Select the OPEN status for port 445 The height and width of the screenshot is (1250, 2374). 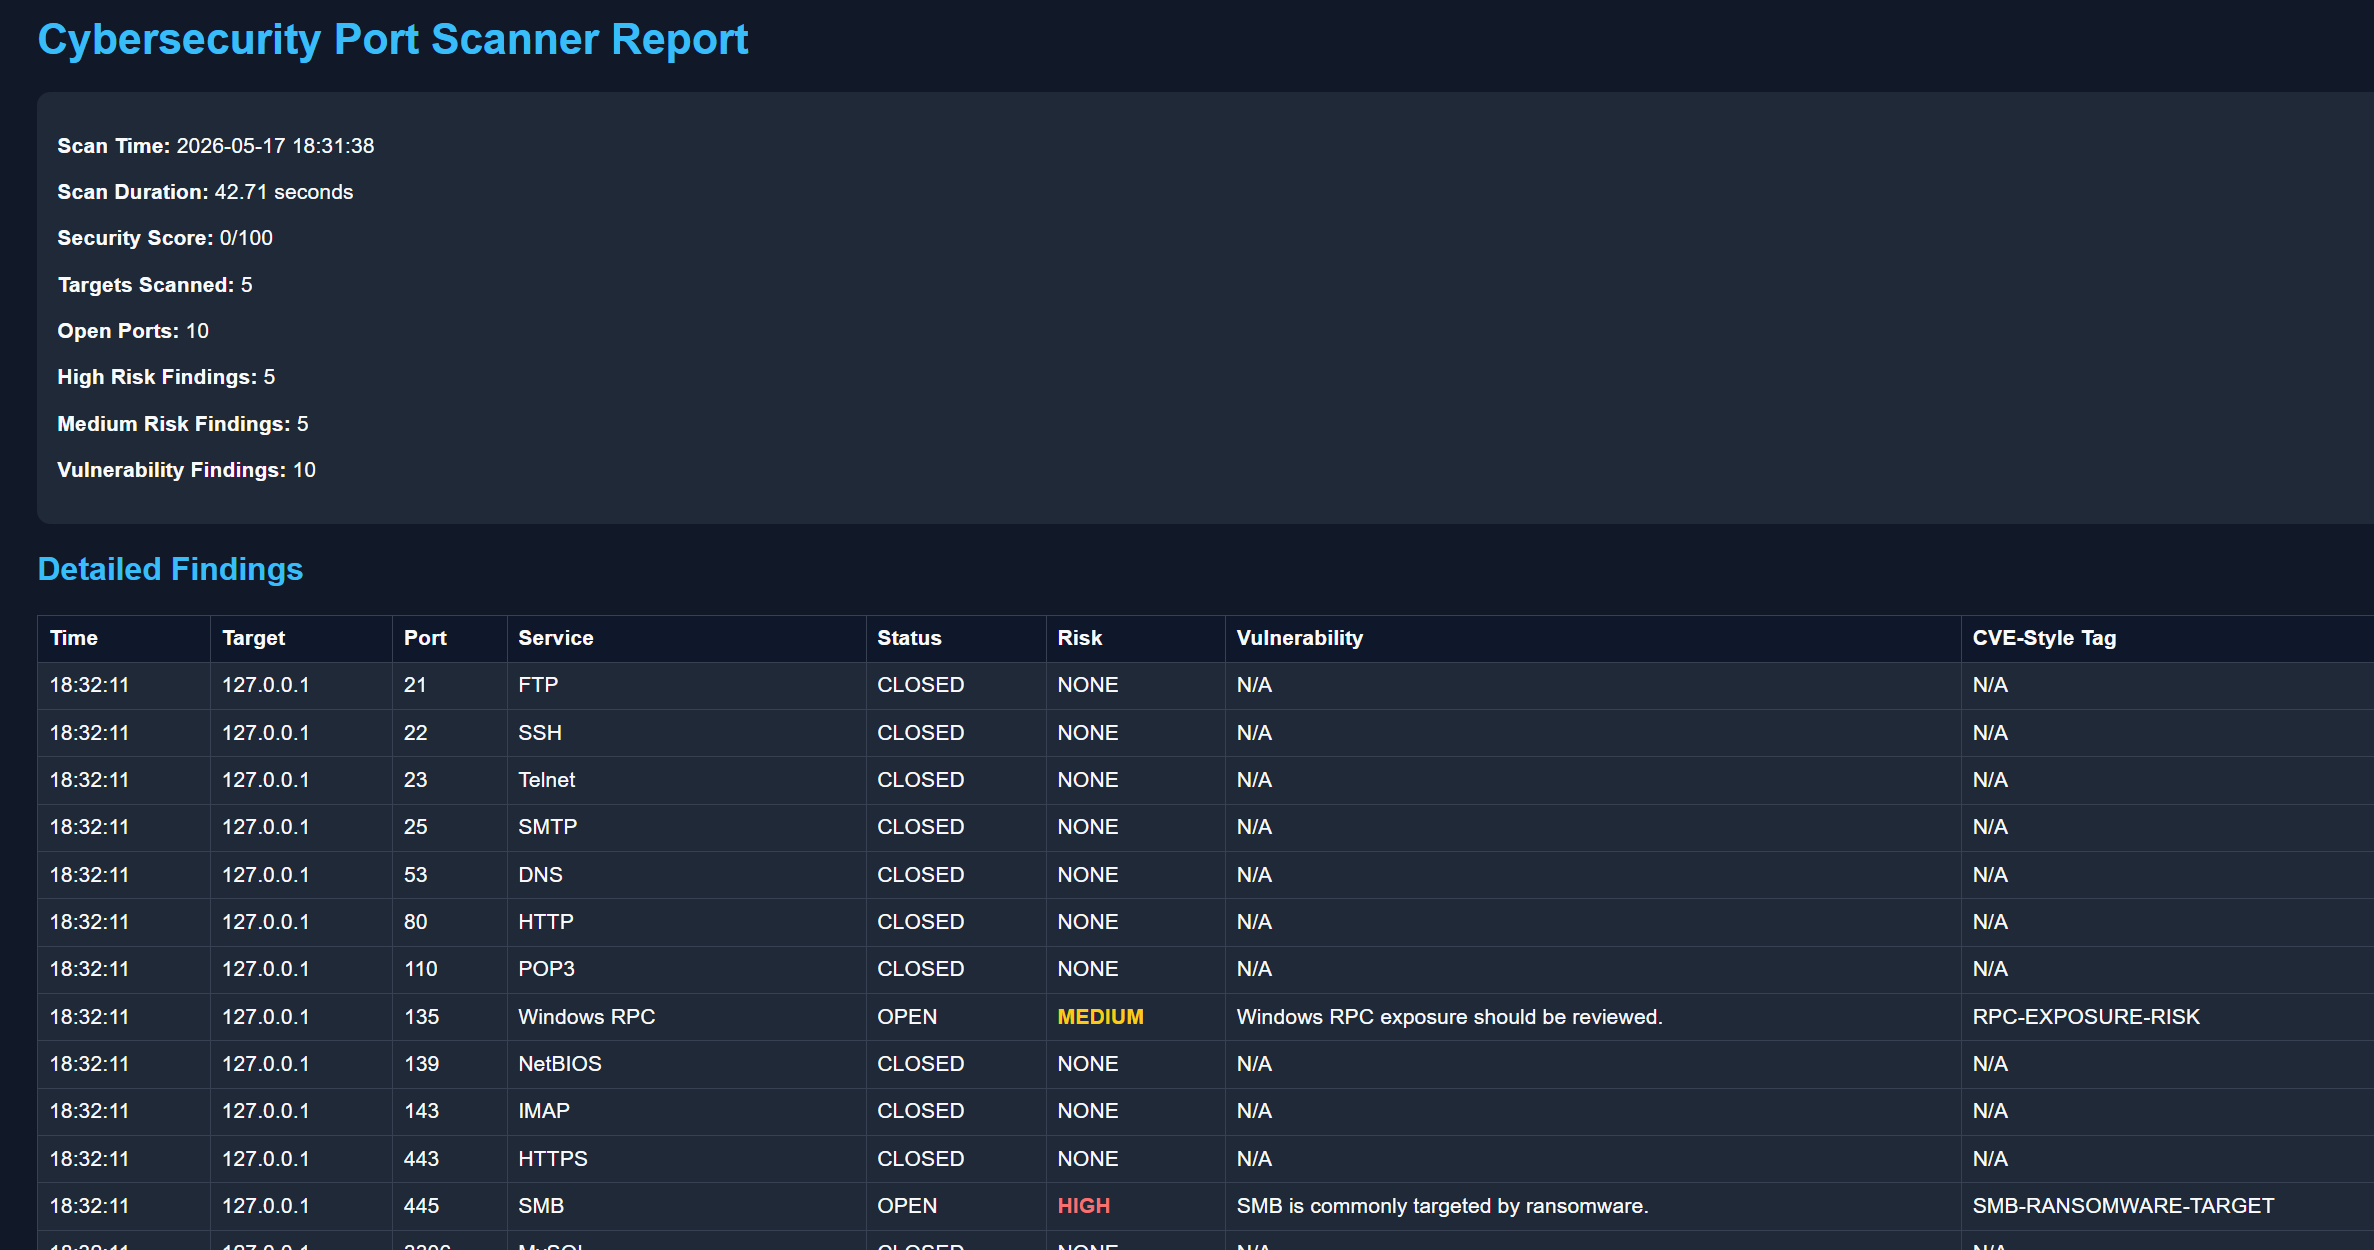point(907,1206)
